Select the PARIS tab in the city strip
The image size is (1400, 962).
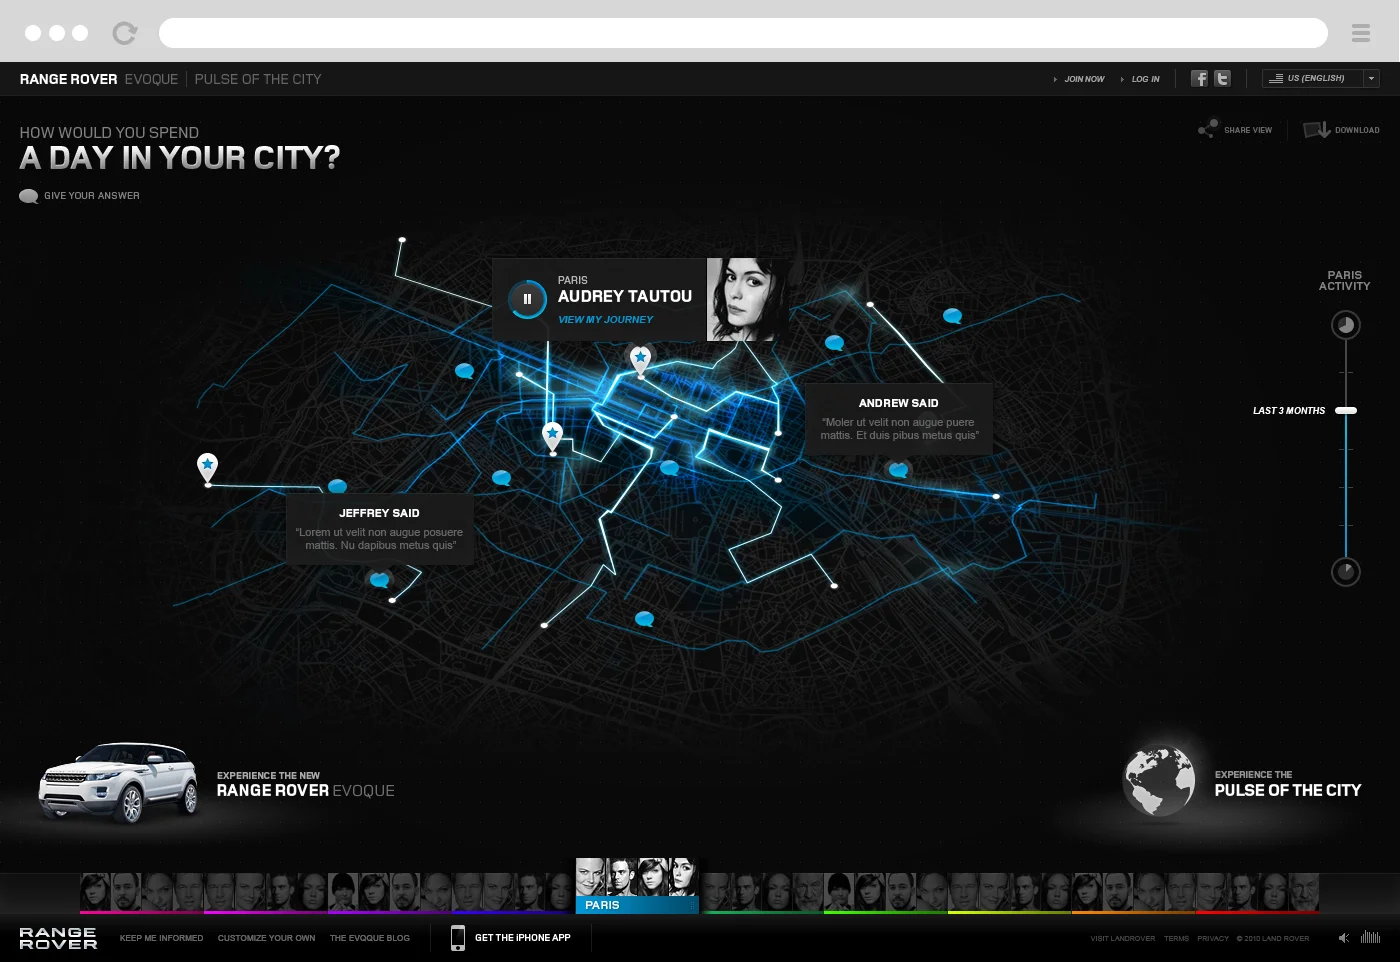(637, 905)
